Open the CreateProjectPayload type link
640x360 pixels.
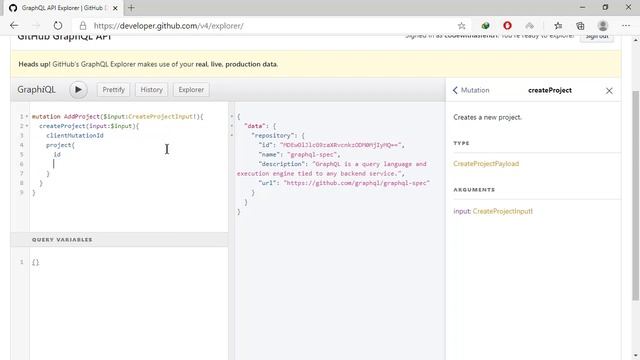click(486, 164)
